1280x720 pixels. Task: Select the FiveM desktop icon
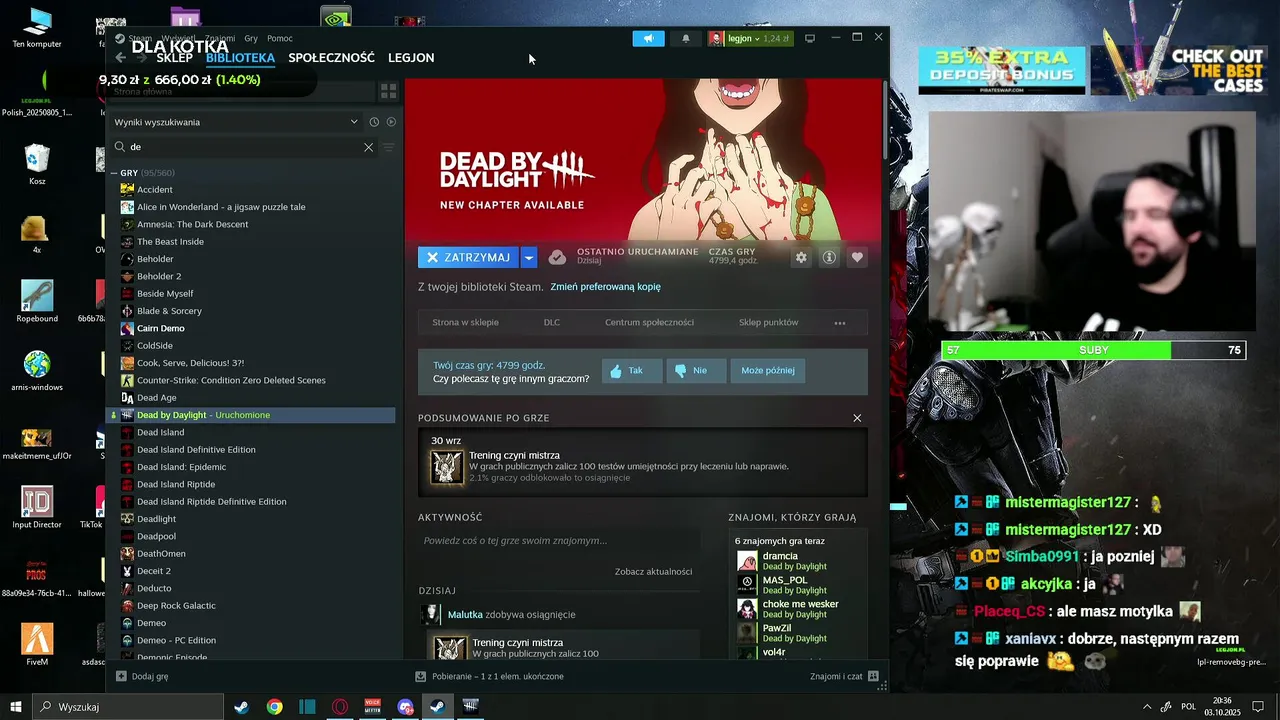pos(37,644)
